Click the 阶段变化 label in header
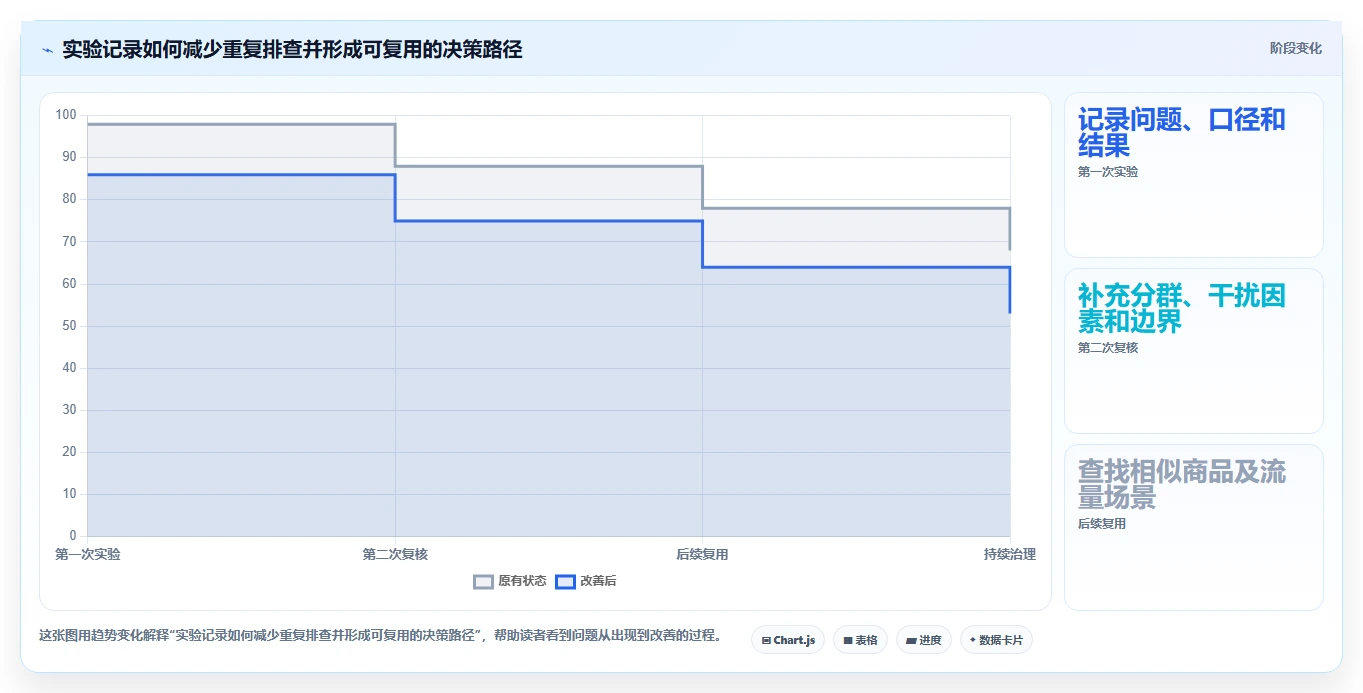 [x=1295, y=48]
